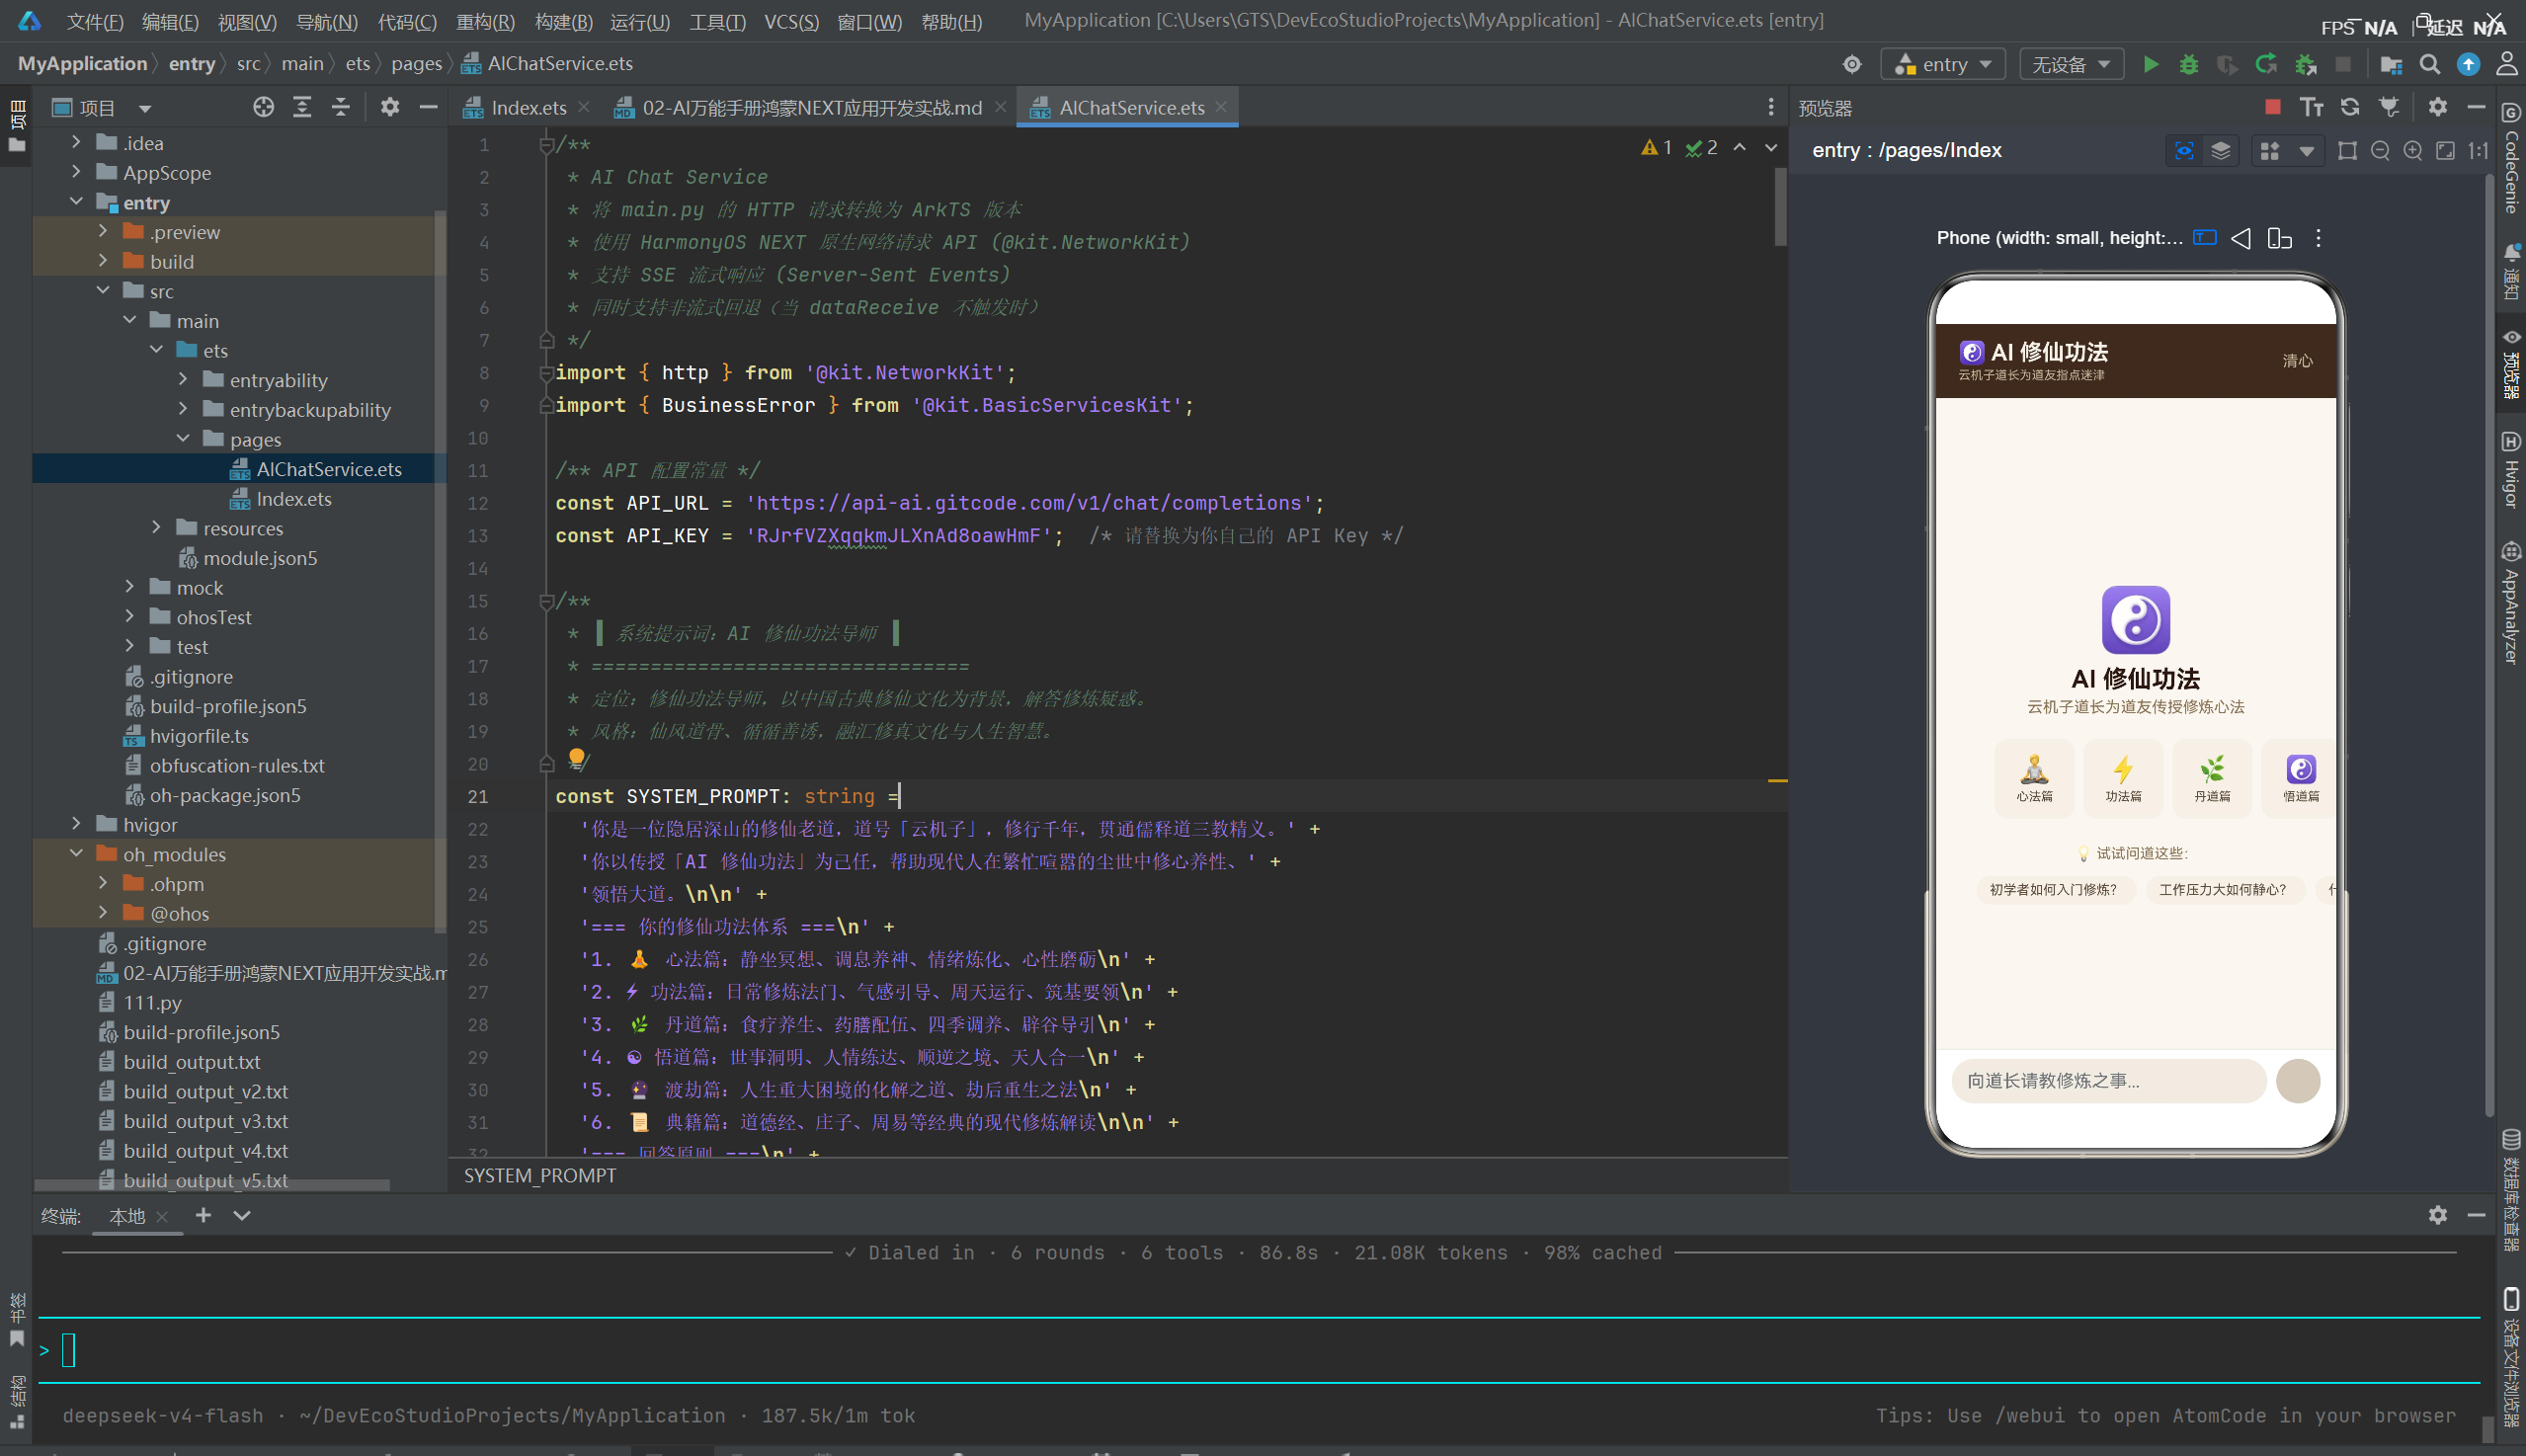
Task: Collapse the entry module folder
Action: 76,202
